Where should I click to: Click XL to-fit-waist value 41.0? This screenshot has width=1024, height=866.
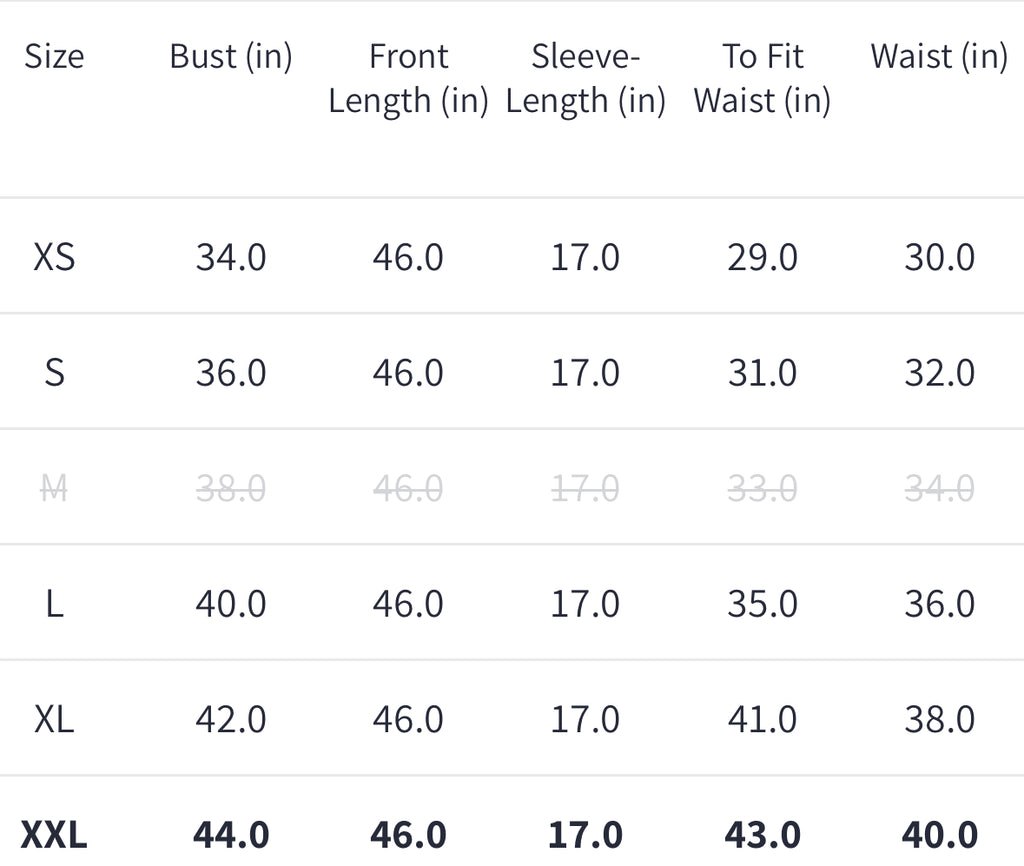pos(763,720)
